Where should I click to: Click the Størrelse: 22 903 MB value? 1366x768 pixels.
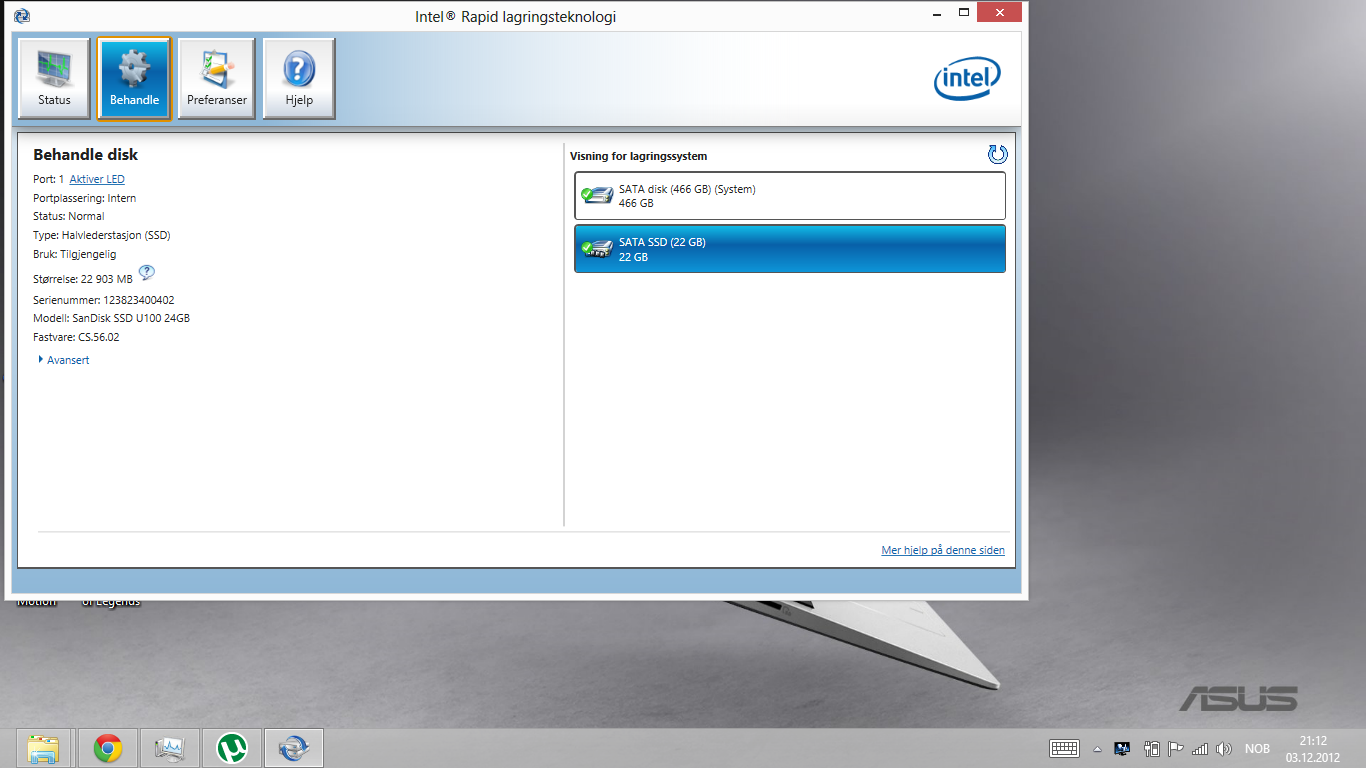pyautogui.click(x=83, y=279)
